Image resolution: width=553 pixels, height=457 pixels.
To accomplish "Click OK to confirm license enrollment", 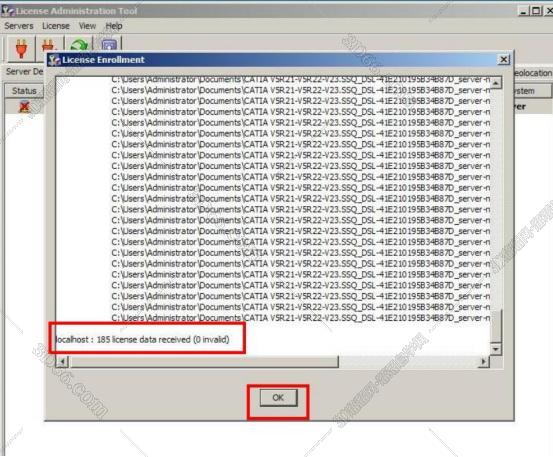I will (279, 398).
